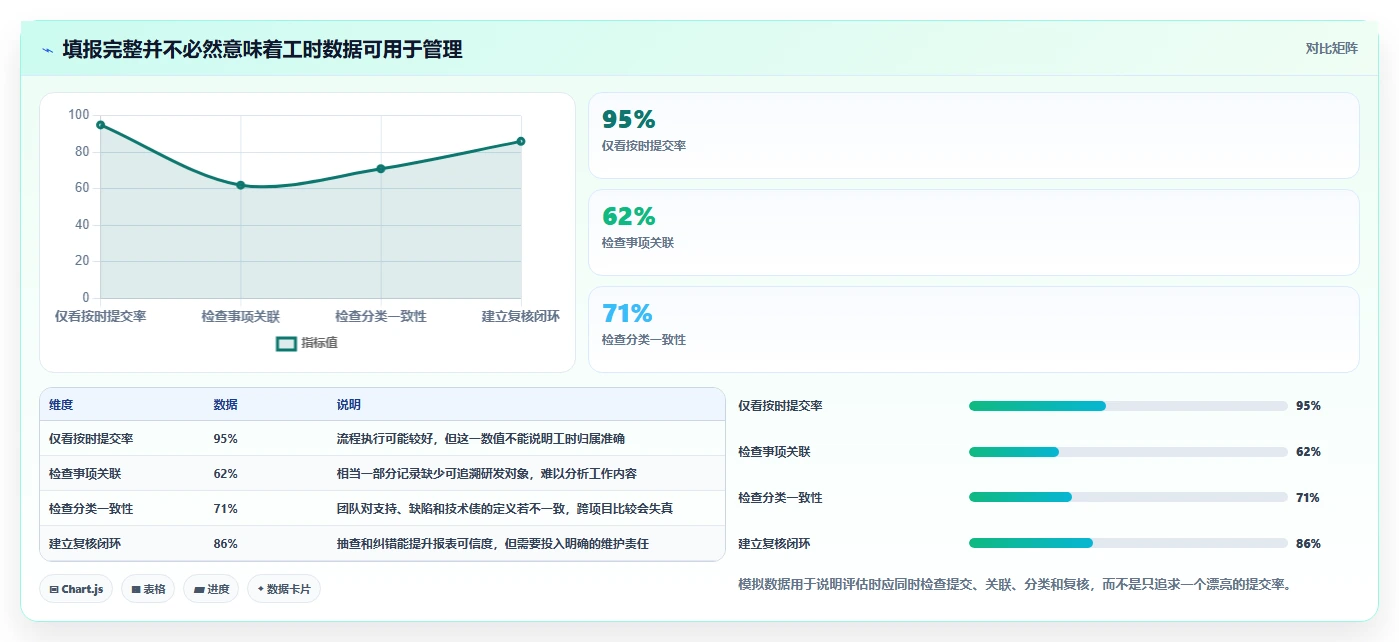Toggle the 指标值 legend label
1399x642 pixels.
click(x=320, y=343)
